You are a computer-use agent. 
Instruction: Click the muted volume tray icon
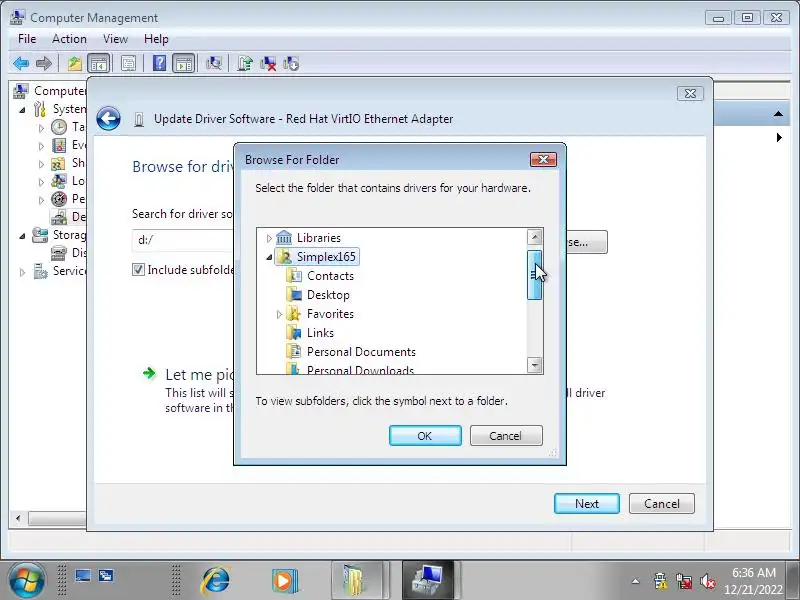click(x=708, y=581)
